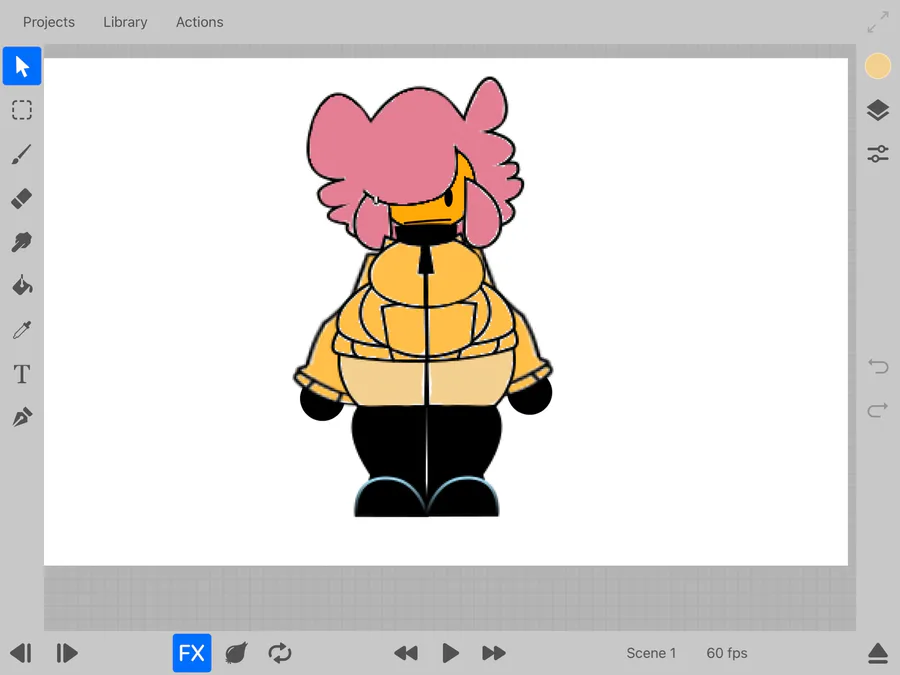Screen dimensions: 900x675
Task: Select the Eyedropper tool
Action: (22, 330)
